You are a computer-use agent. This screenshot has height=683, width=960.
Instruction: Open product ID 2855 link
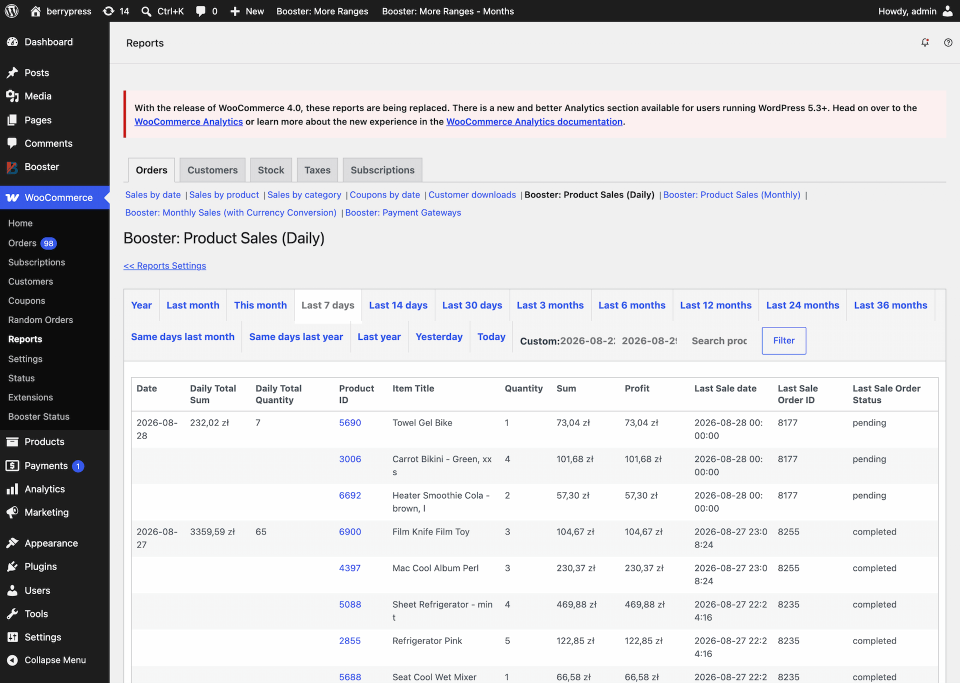pyautogui.click(x=350, y=641)
